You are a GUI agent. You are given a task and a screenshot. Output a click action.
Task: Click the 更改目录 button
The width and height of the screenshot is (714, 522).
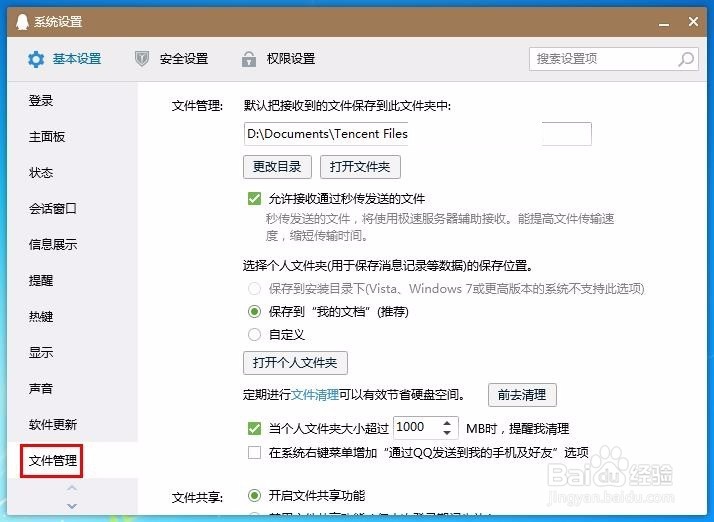coord(277,167)
